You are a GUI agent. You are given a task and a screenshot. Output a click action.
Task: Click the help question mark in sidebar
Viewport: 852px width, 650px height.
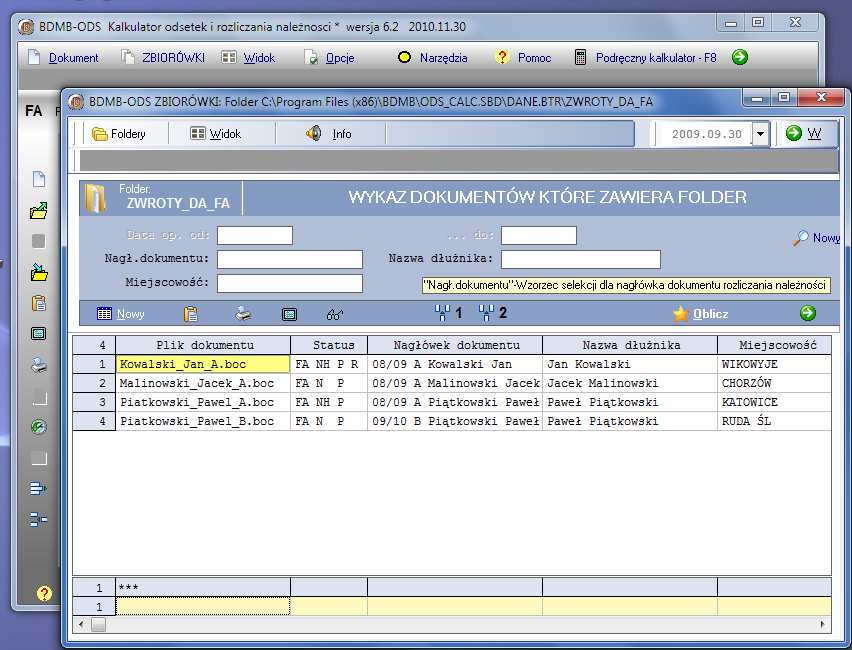pos(43,593)
